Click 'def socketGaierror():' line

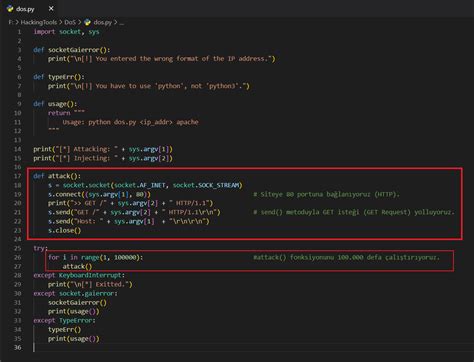tap(72, 50)
